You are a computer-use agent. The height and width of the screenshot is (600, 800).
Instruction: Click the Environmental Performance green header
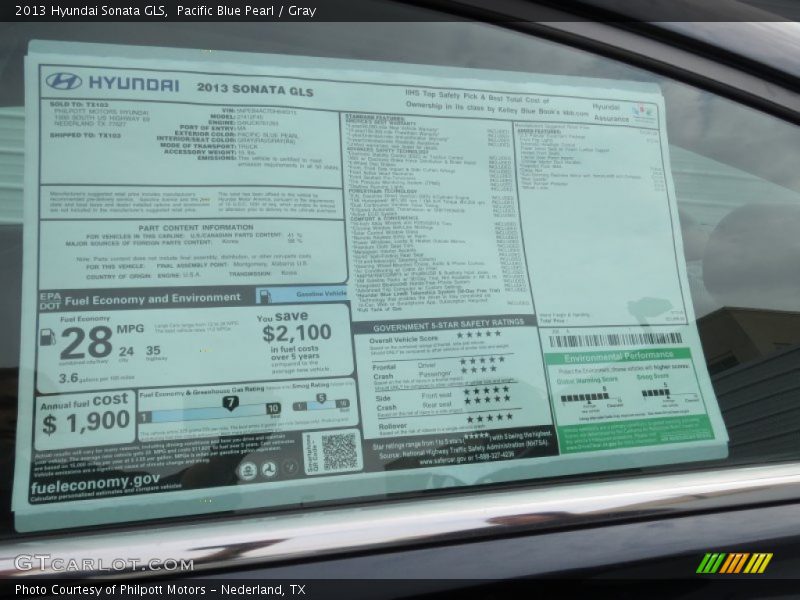pyautogui.click(x=619, y=356)
